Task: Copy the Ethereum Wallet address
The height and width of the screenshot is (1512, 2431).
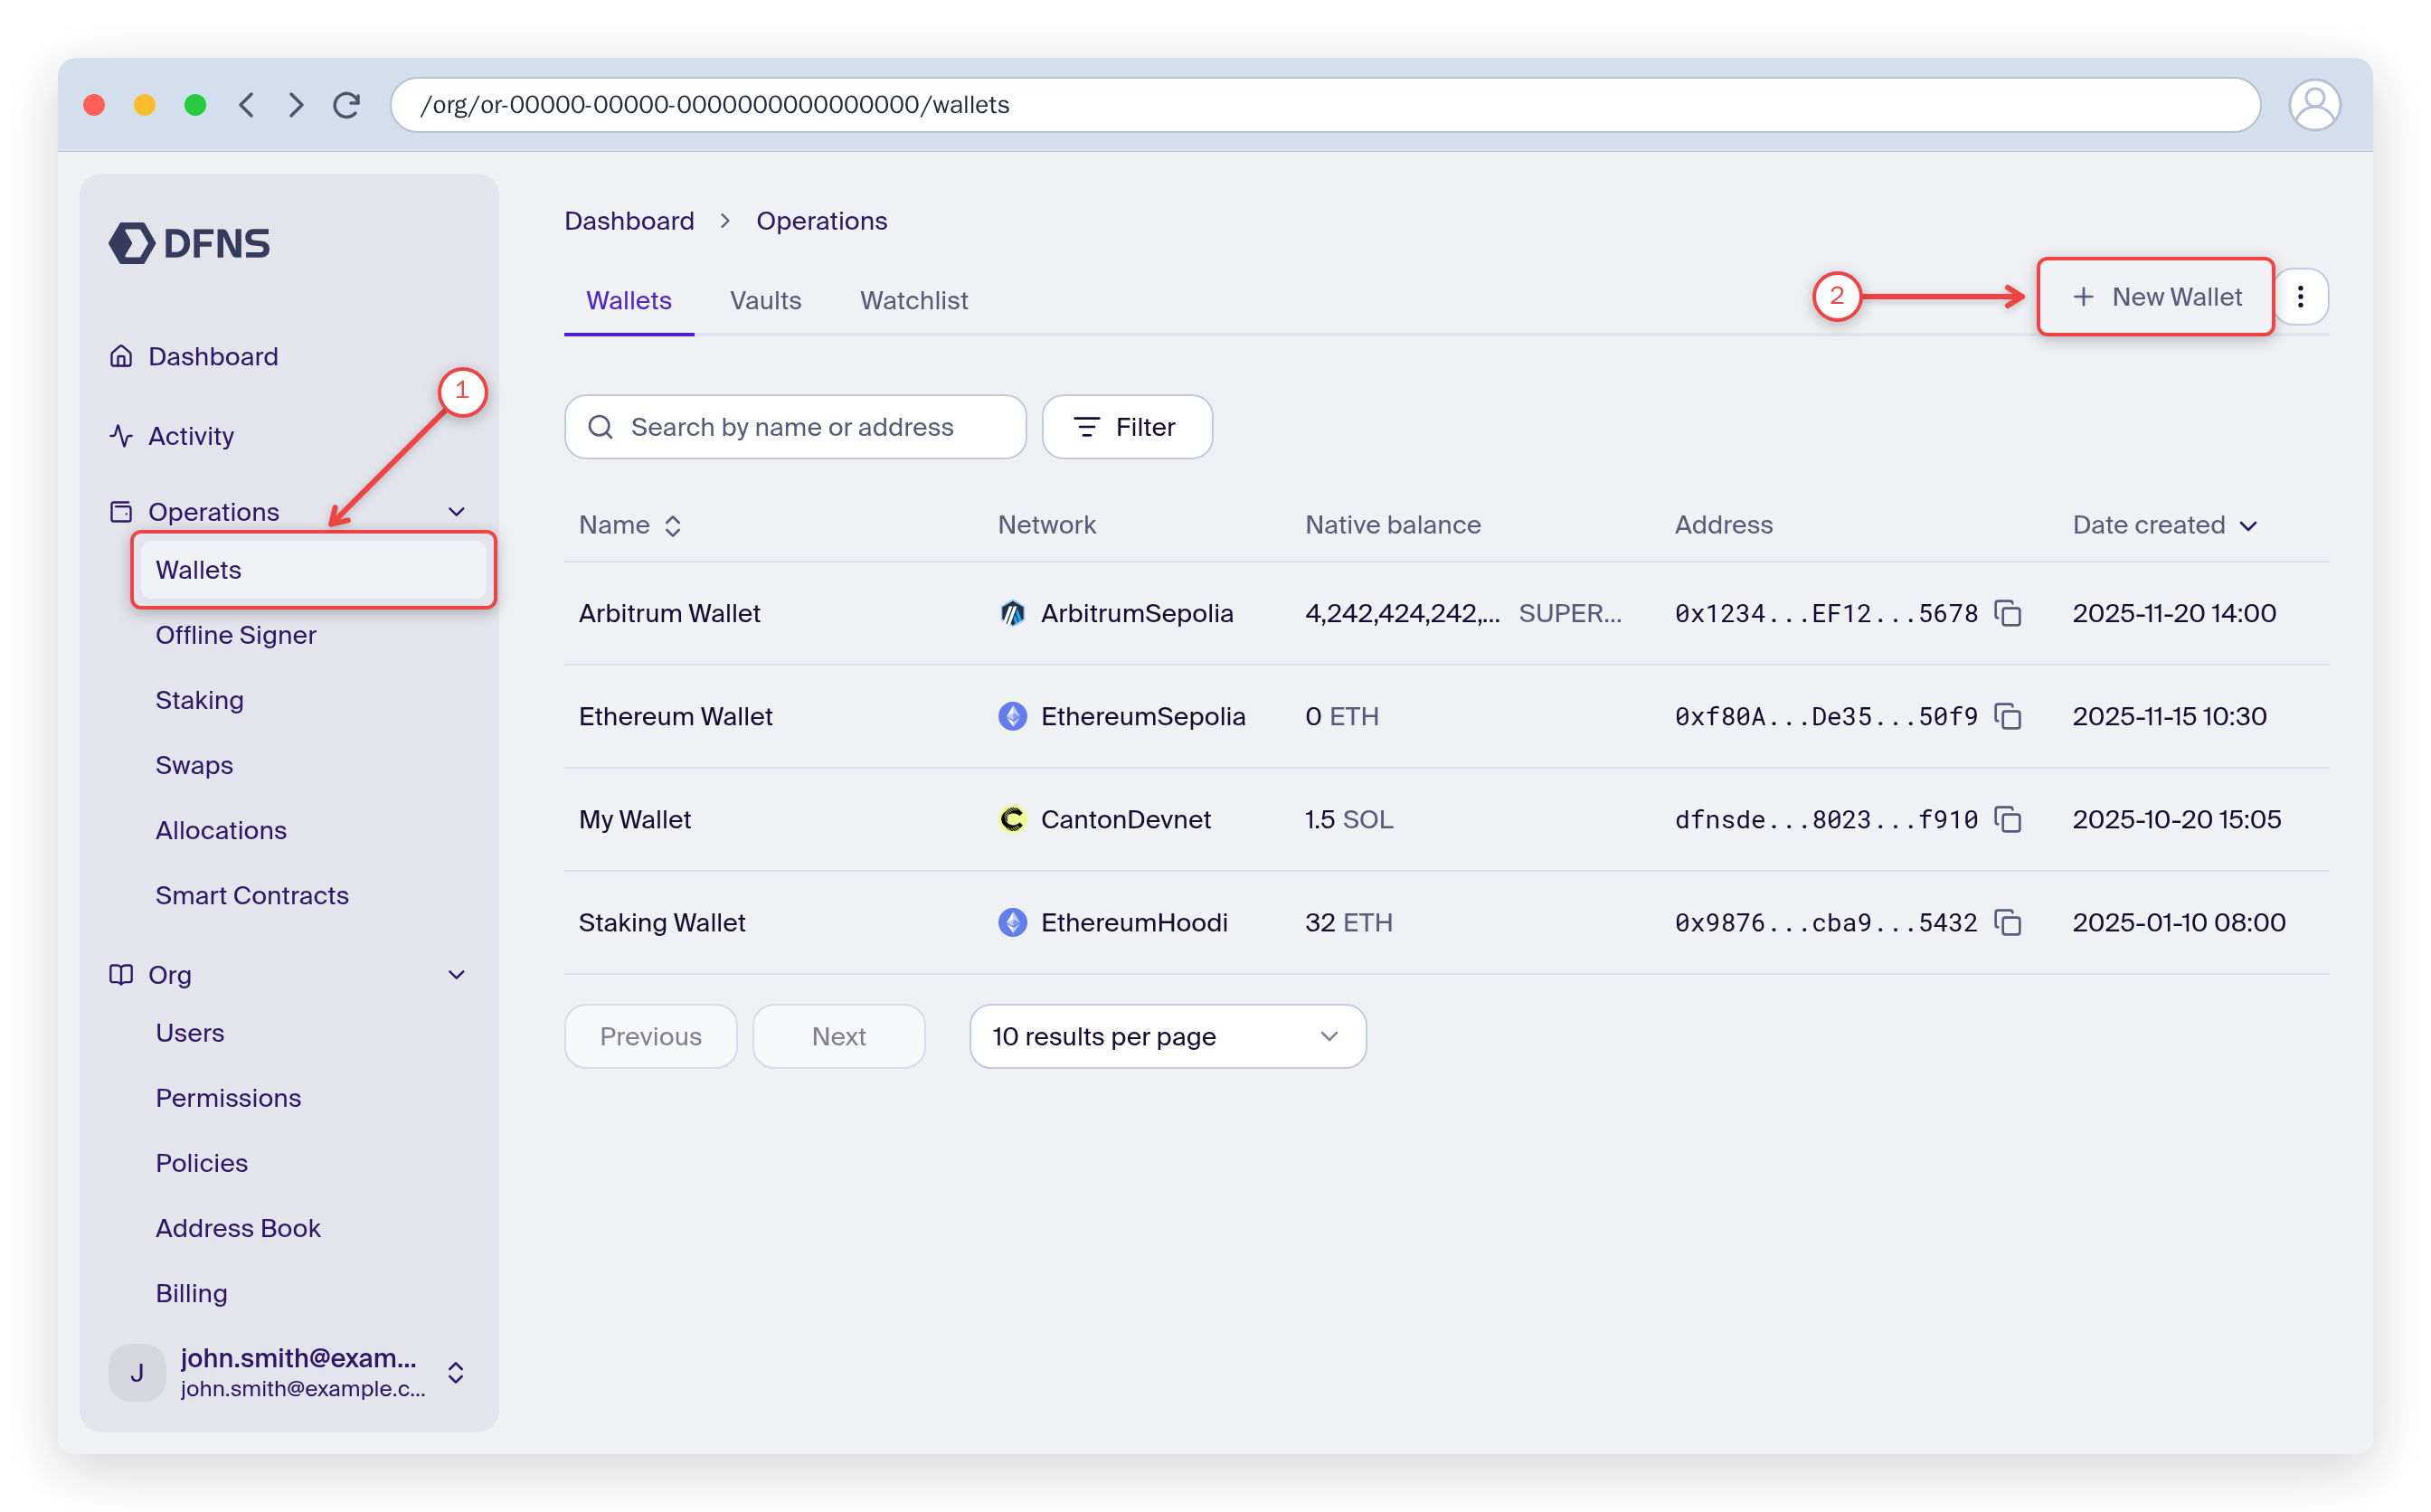Action: click(2008, 716)
